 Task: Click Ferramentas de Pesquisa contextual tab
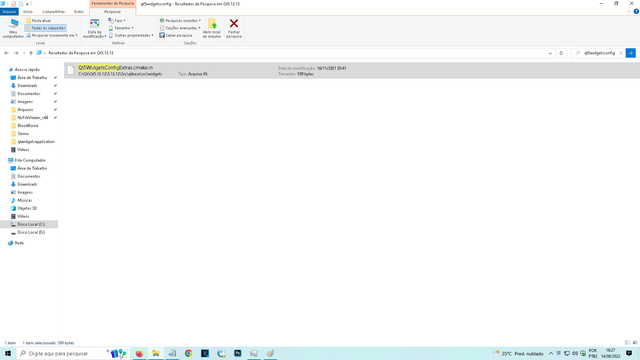(113, 3)
